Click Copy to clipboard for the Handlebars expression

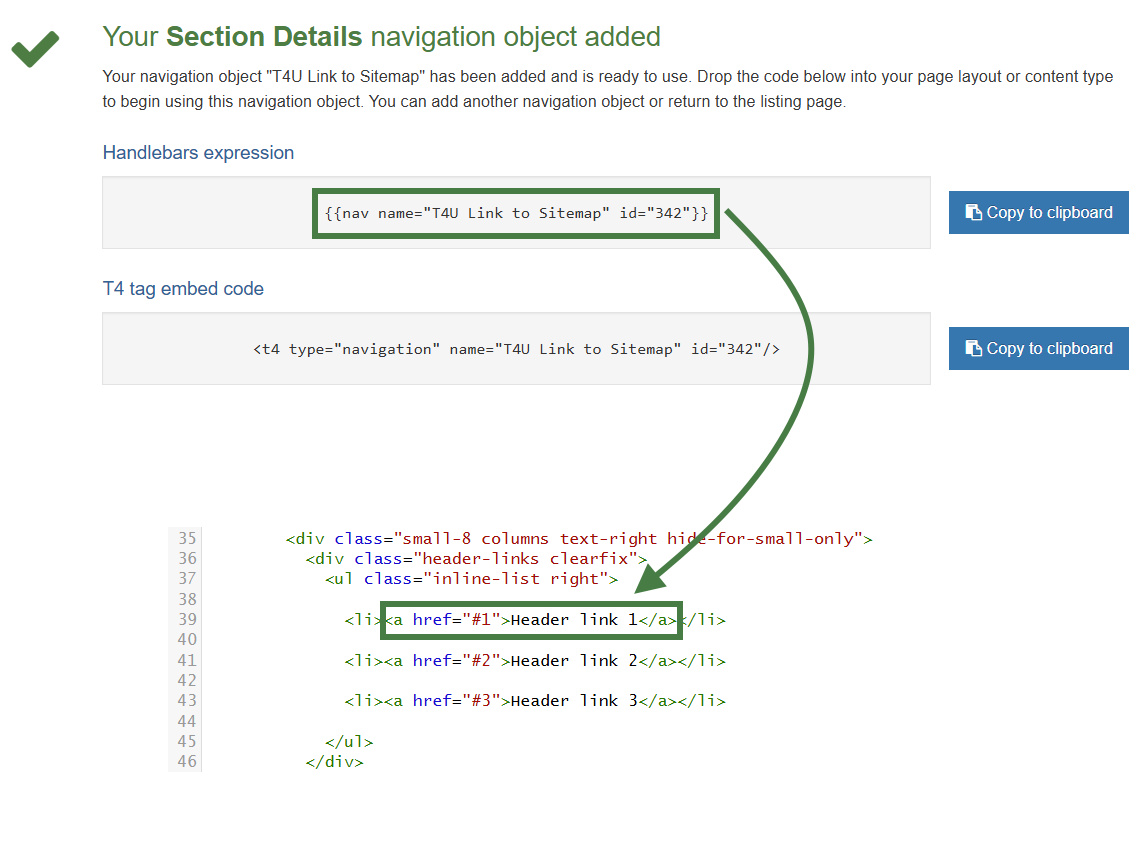point(1038,212)
